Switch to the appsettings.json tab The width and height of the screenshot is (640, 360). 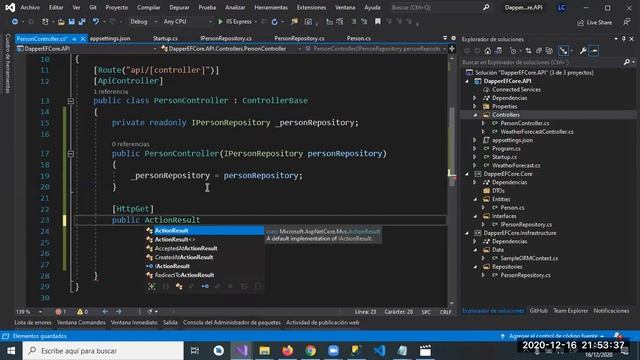[x=110, y=38]
